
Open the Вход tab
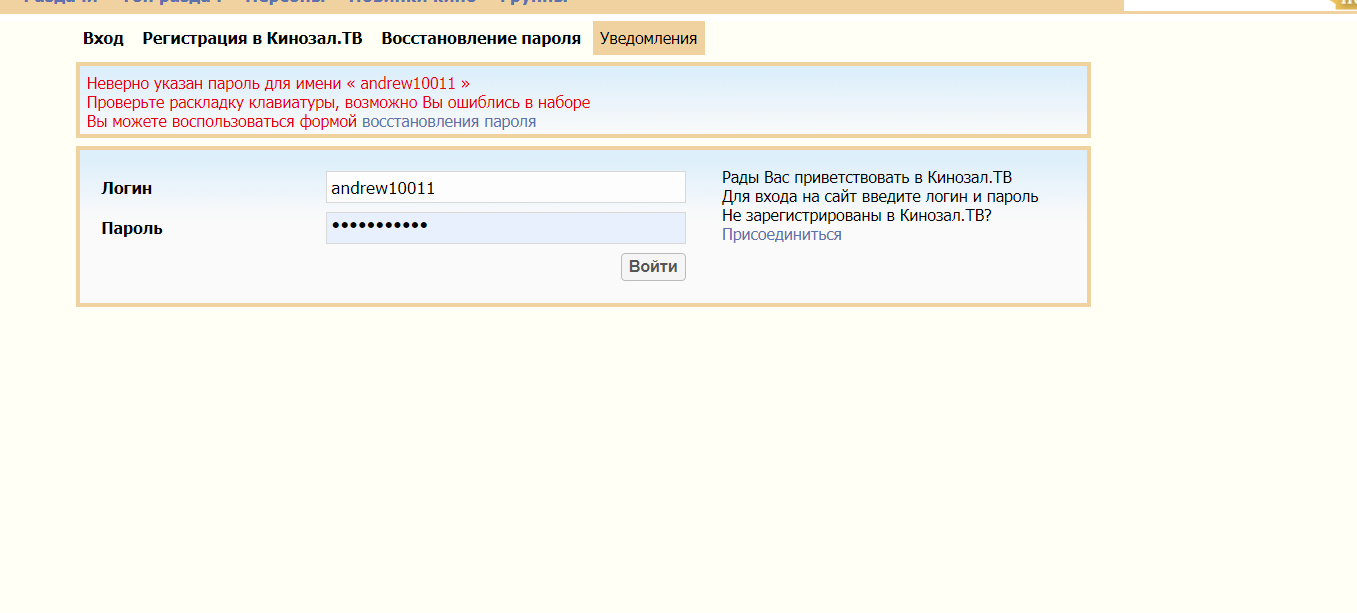(103, 38)
